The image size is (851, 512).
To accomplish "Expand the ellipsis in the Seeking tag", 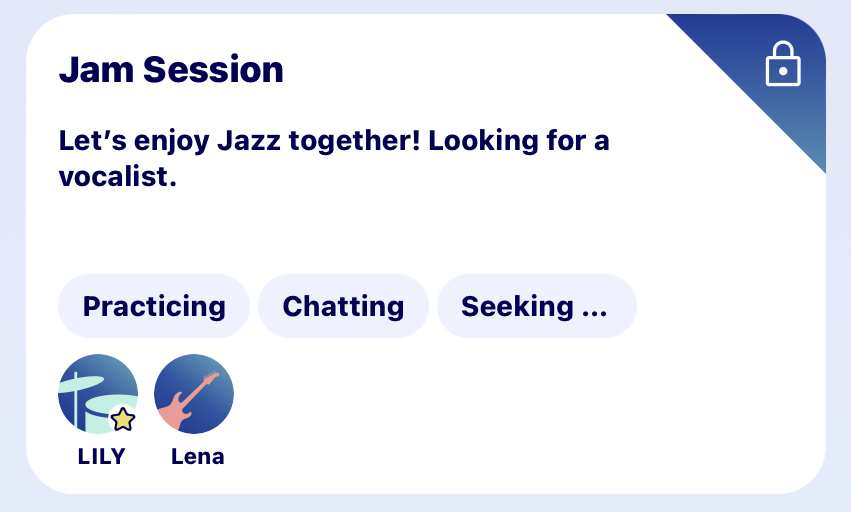I will (x=594, y=308).
